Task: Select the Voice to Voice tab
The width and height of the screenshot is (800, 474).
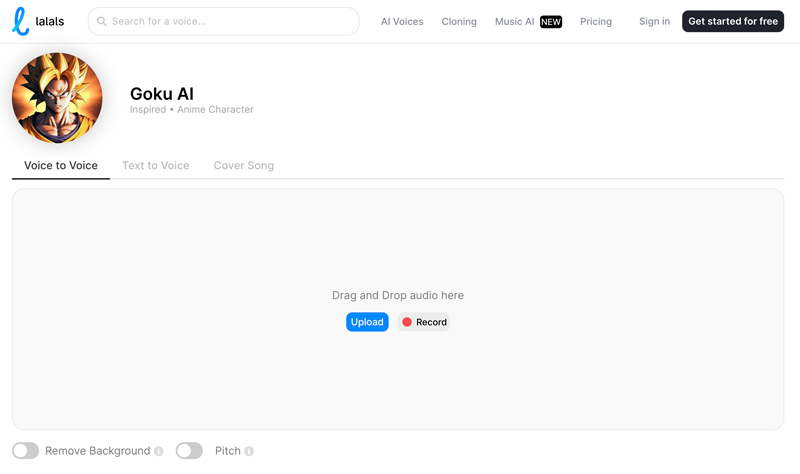Action: point(61,165)
